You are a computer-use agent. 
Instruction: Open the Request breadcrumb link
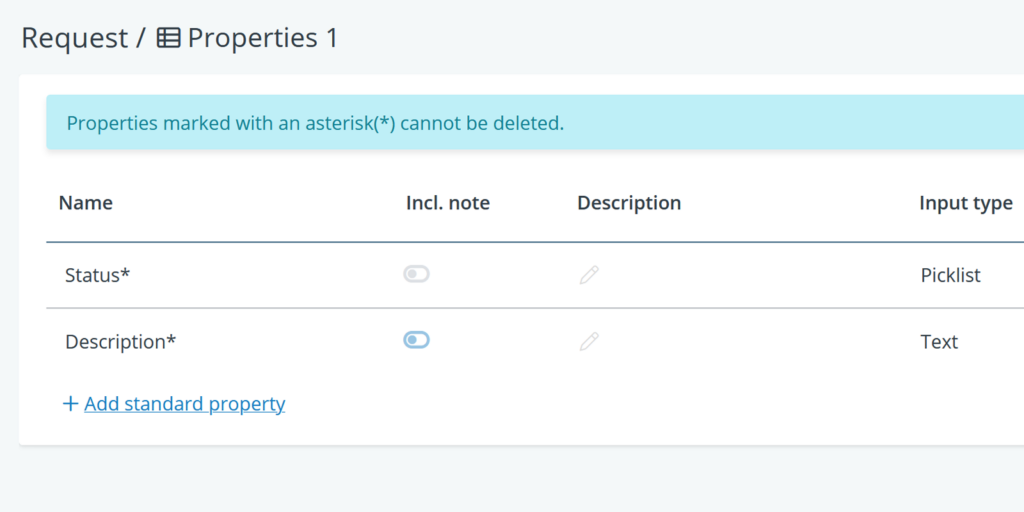74,38
